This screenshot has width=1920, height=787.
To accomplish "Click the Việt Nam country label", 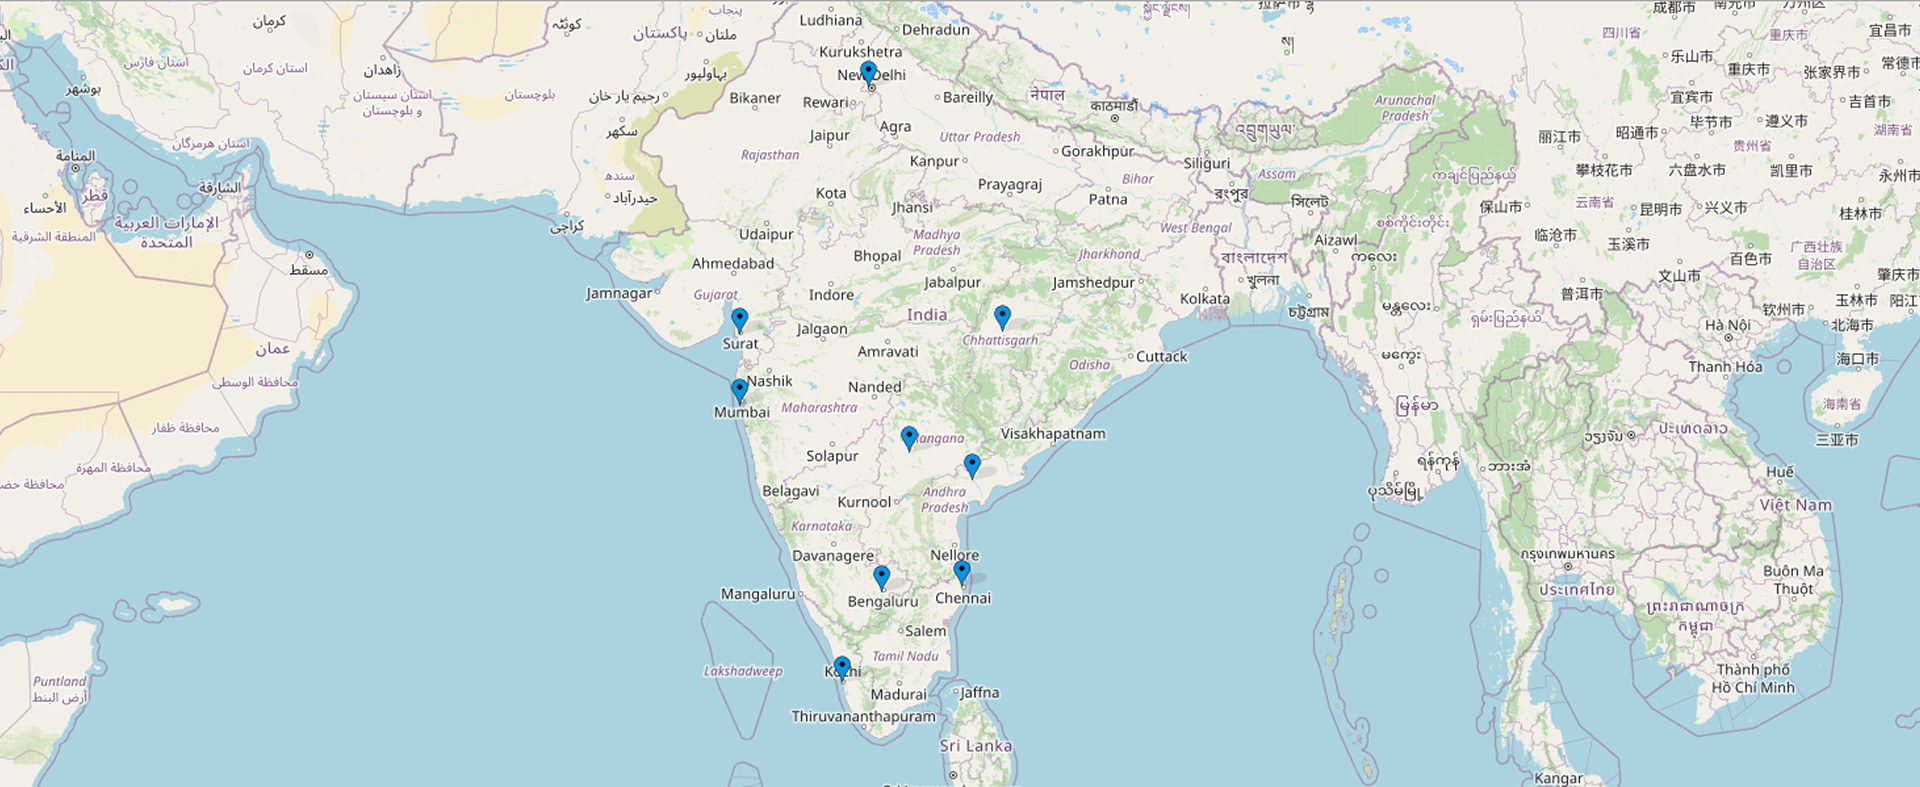I will point(1796,505).
